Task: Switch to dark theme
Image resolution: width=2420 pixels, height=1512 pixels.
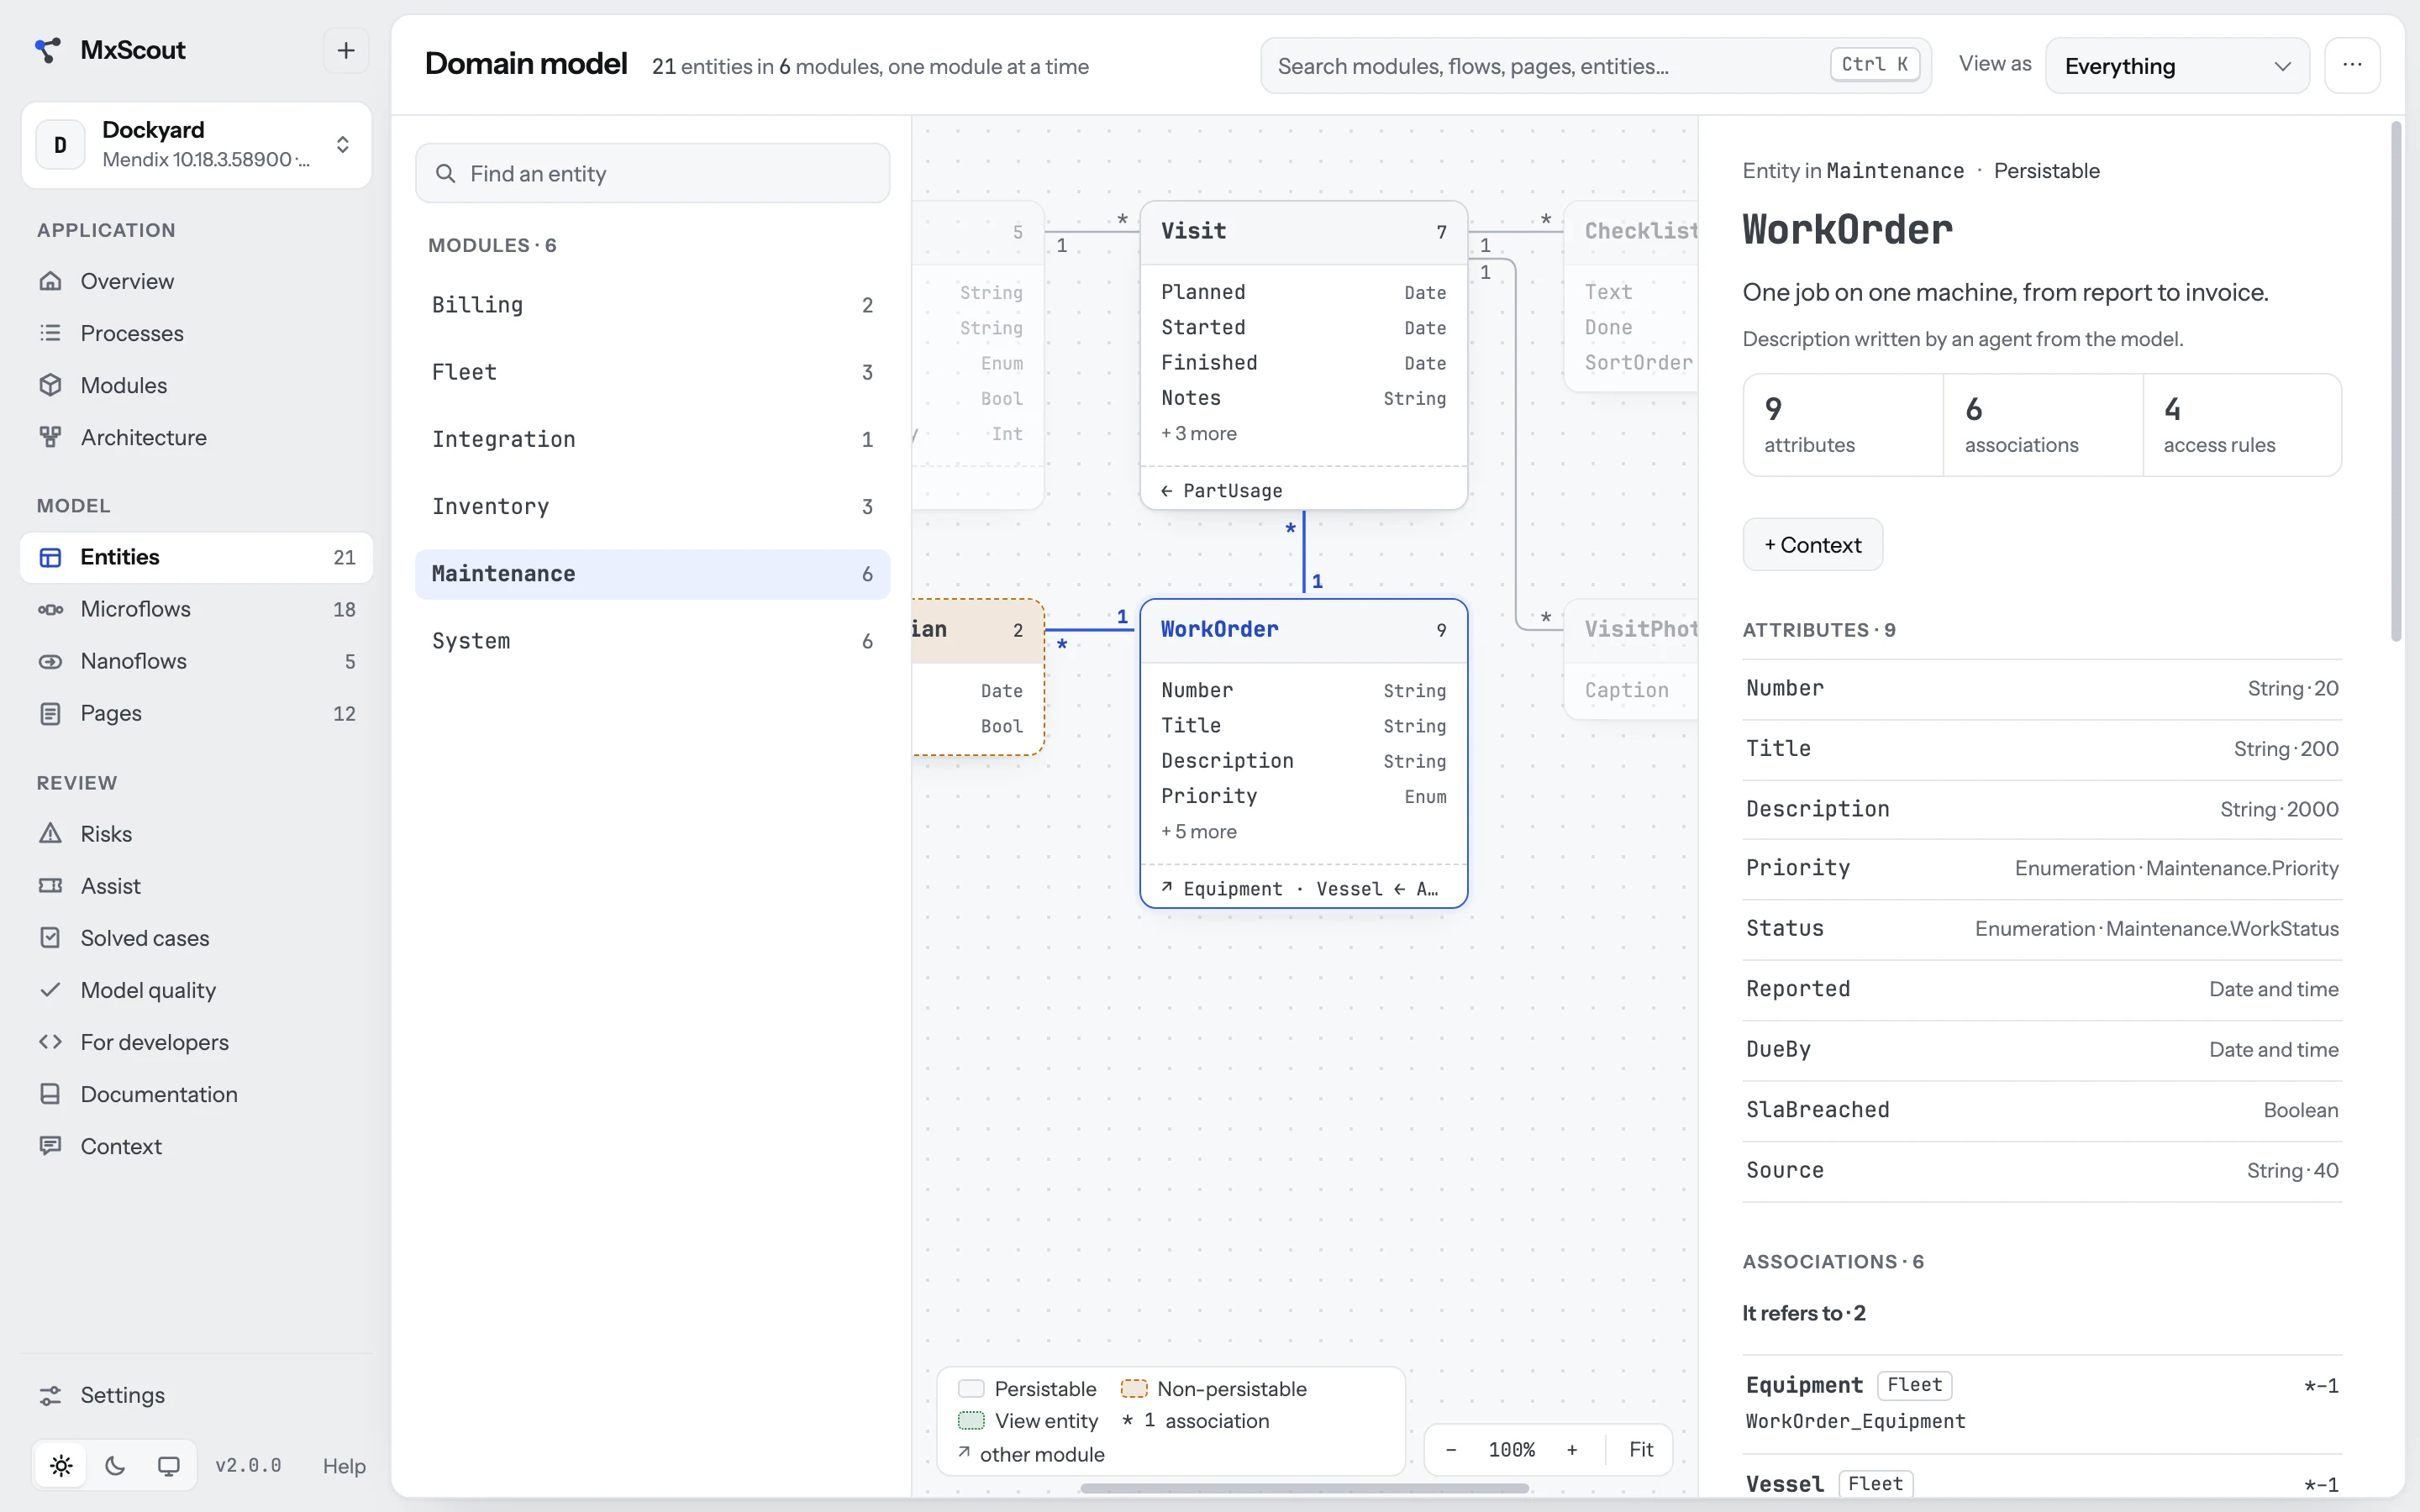Action: coord(115,1466)
